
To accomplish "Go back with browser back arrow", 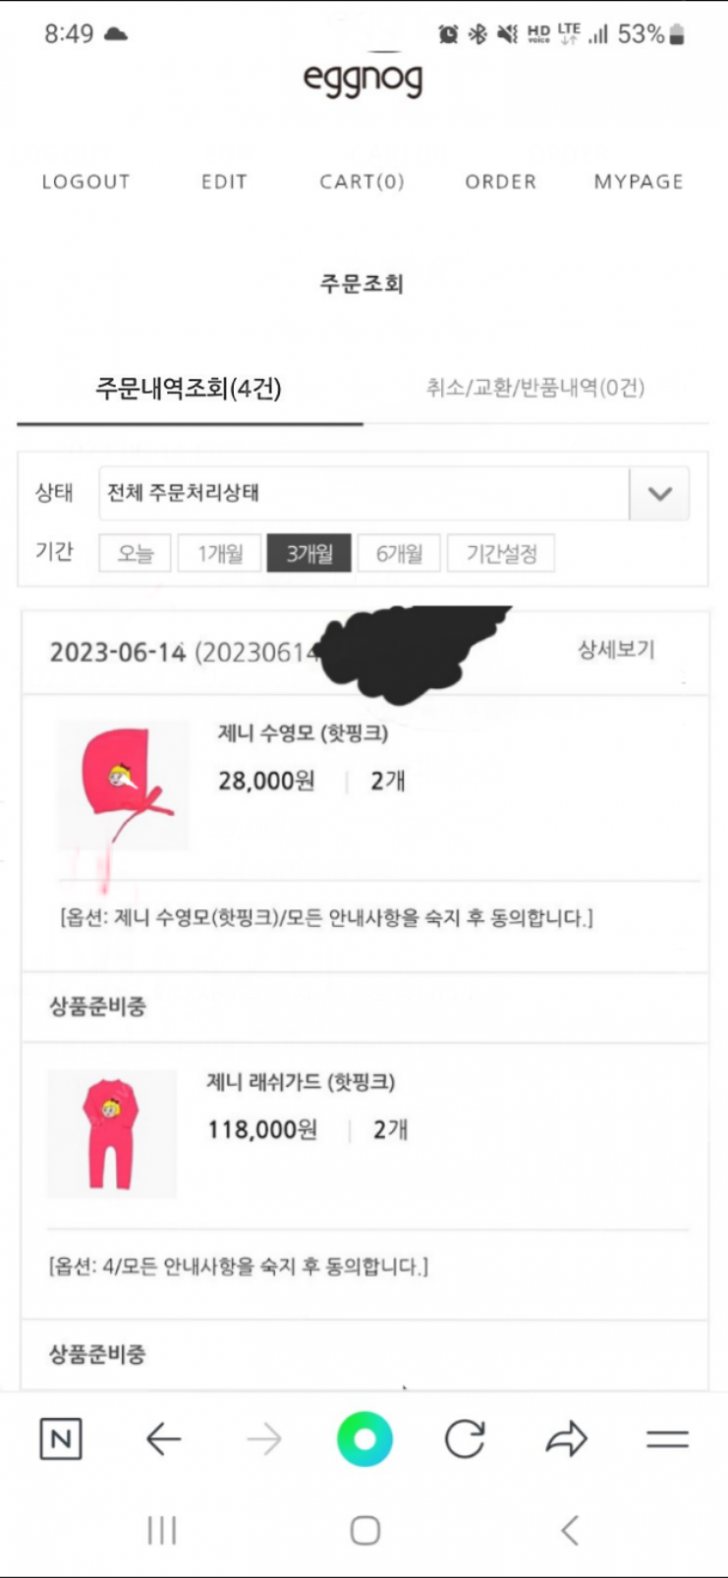I will [163, 1440].
